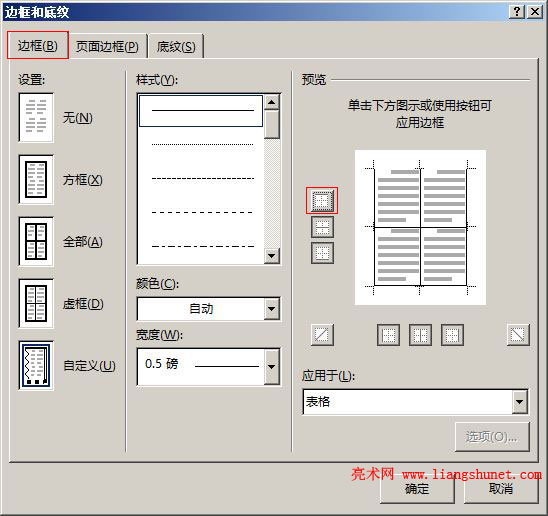Click the diagonal down border button

518,335
